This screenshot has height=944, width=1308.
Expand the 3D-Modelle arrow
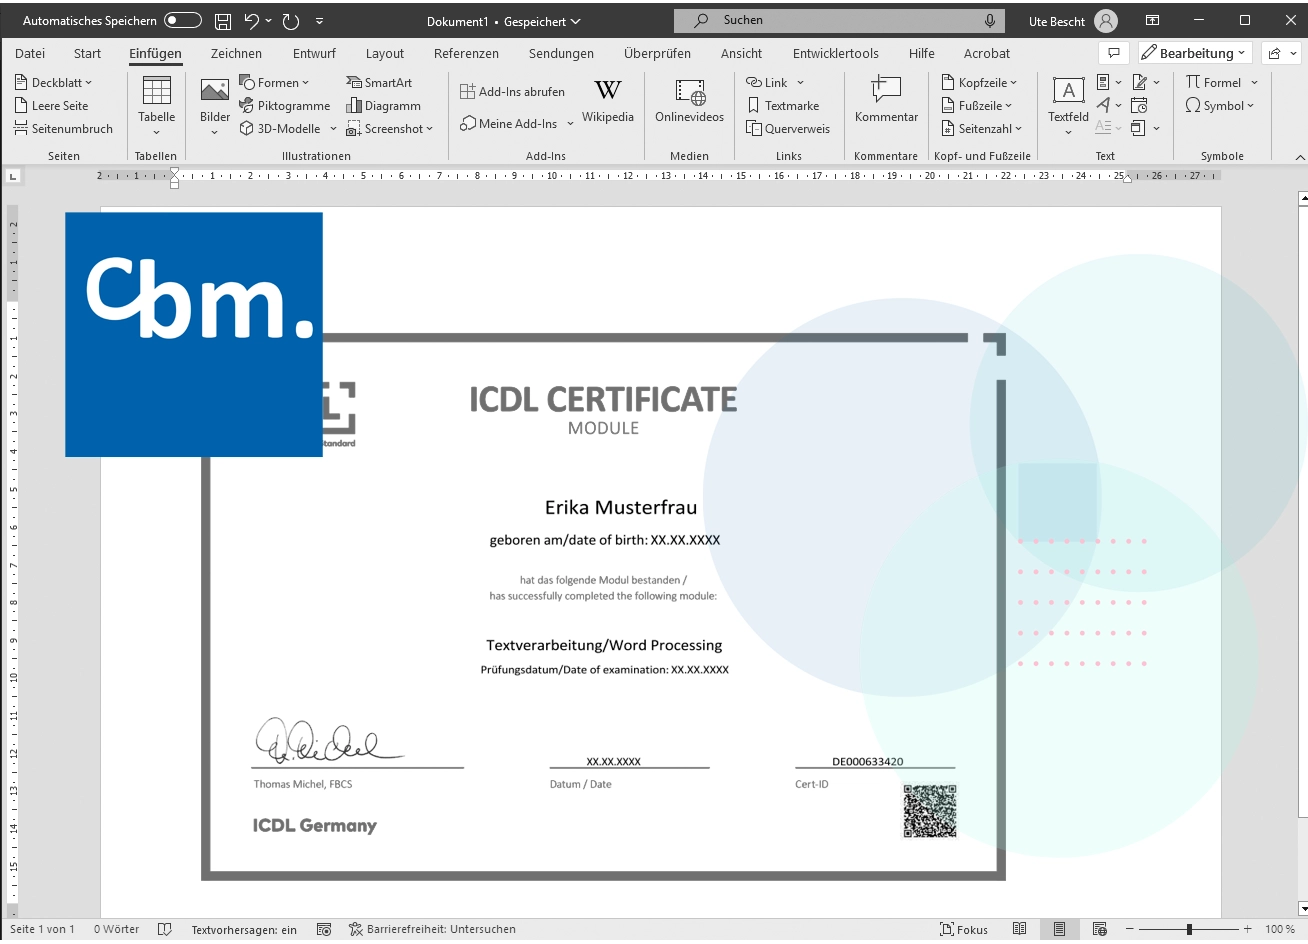point(333,129)
